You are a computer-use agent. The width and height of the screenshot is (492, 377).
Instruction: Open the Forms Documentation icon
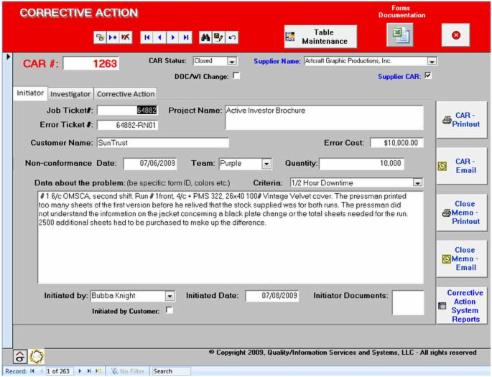tap(400, 35)
